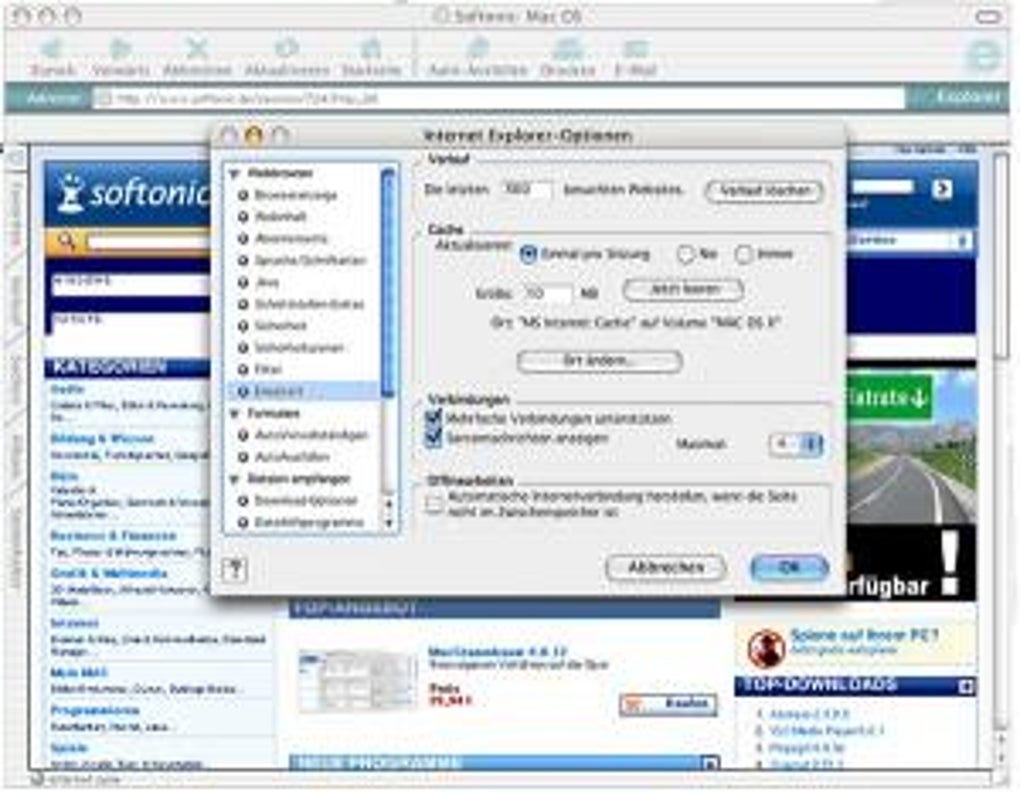Click the cache Größe input field
This screenshot has width=1020, height=792.
(x=548, y=294)
